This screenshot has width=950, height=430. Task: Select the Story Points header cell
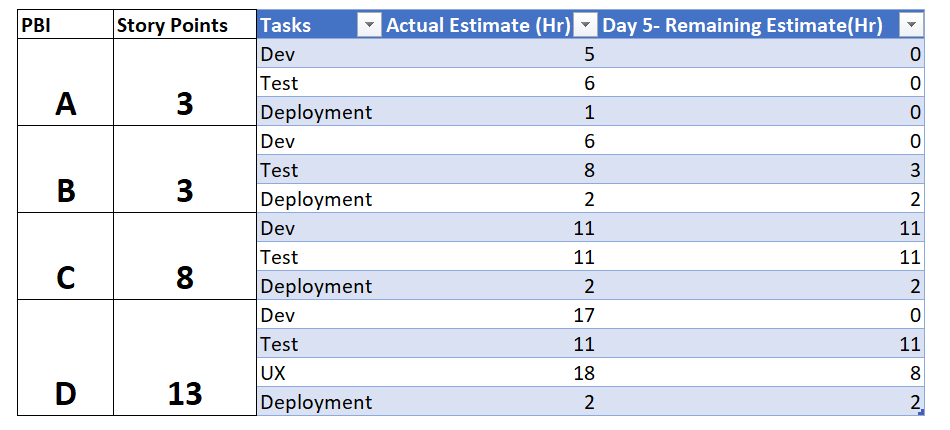(185, 25)
